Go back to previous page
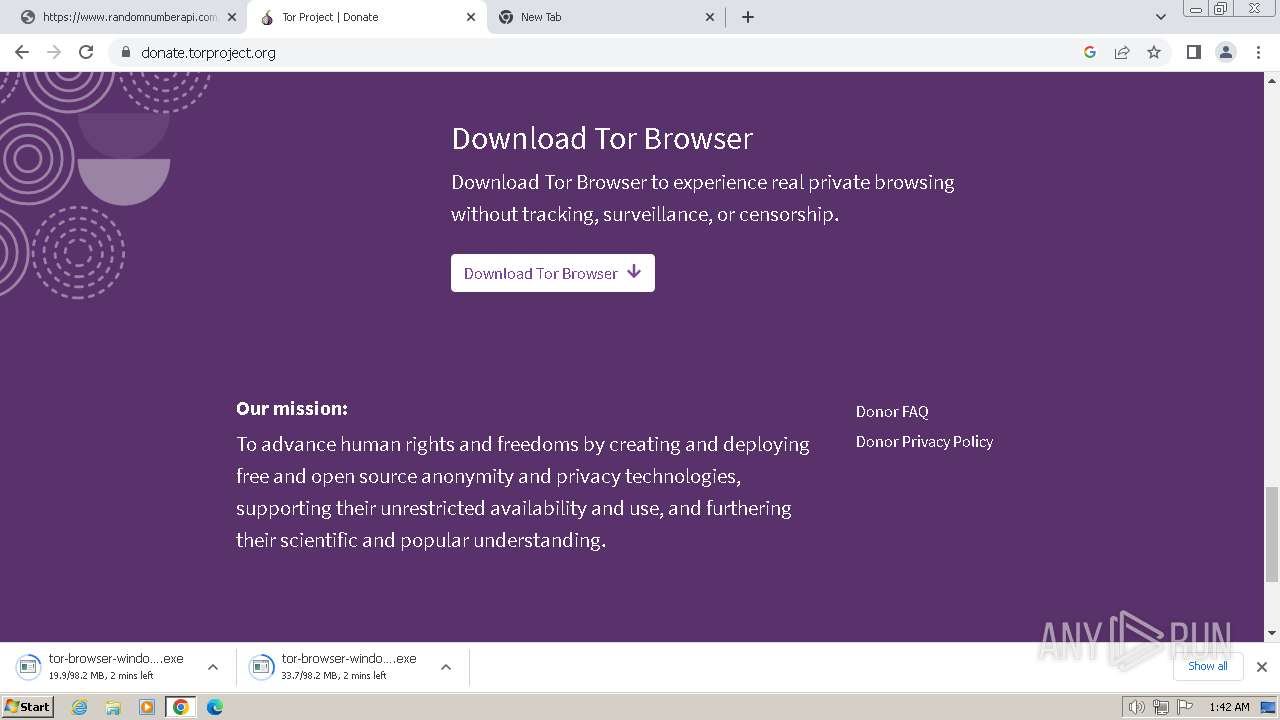Screen dimensions: 1280x720 pos(22,52)
